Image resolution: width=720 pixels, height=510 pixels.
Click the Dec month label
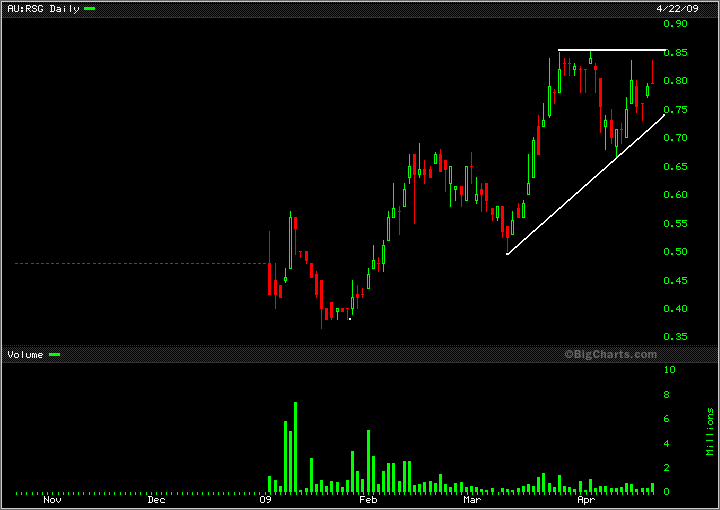pos(157,500)
